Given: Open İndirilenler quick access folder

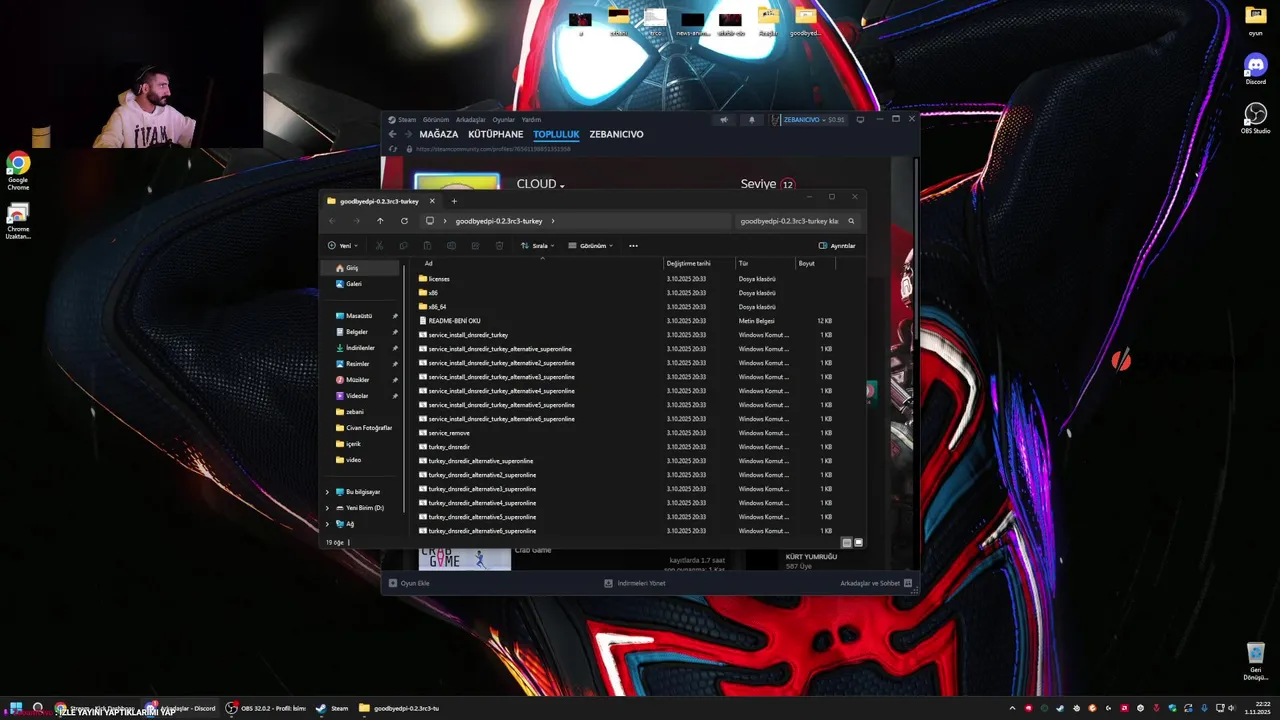Looking at the screenshot, I should click(x=361, y=348).
